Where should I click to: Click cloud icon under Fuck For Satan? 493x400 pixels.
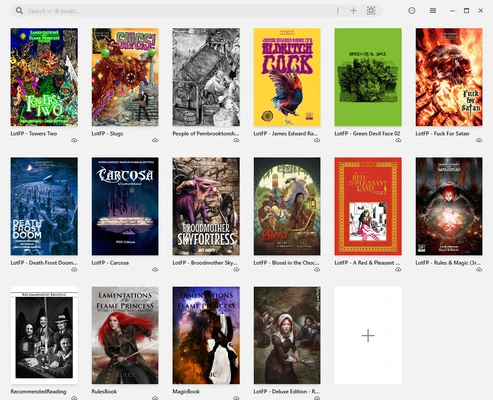[479, 140]
